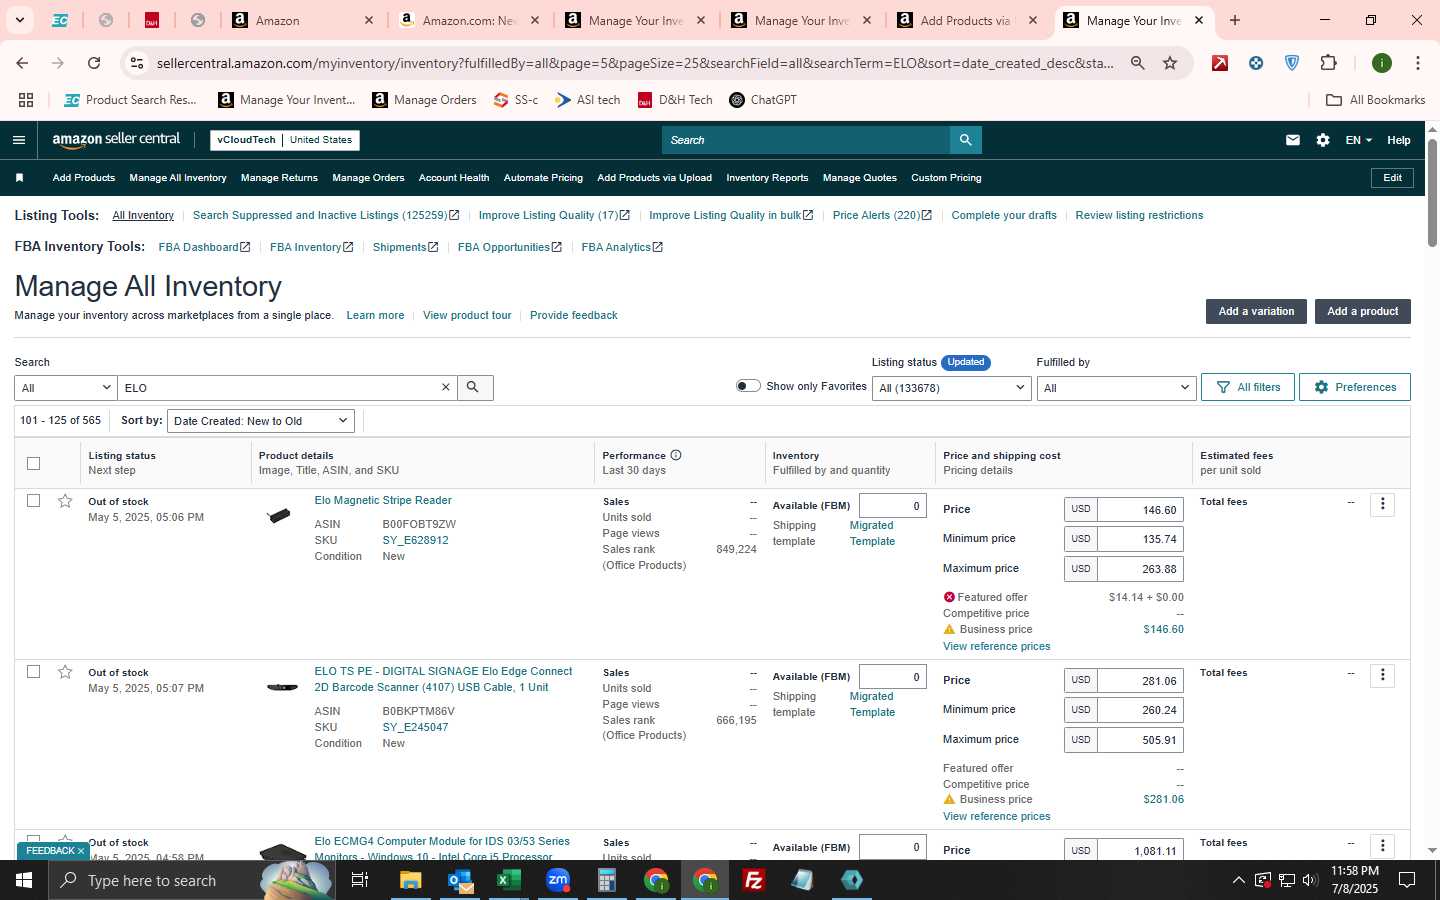Open the Price Alerts (220) link
The height and width of the screenshot is (900, 1440).
(882, 215)
